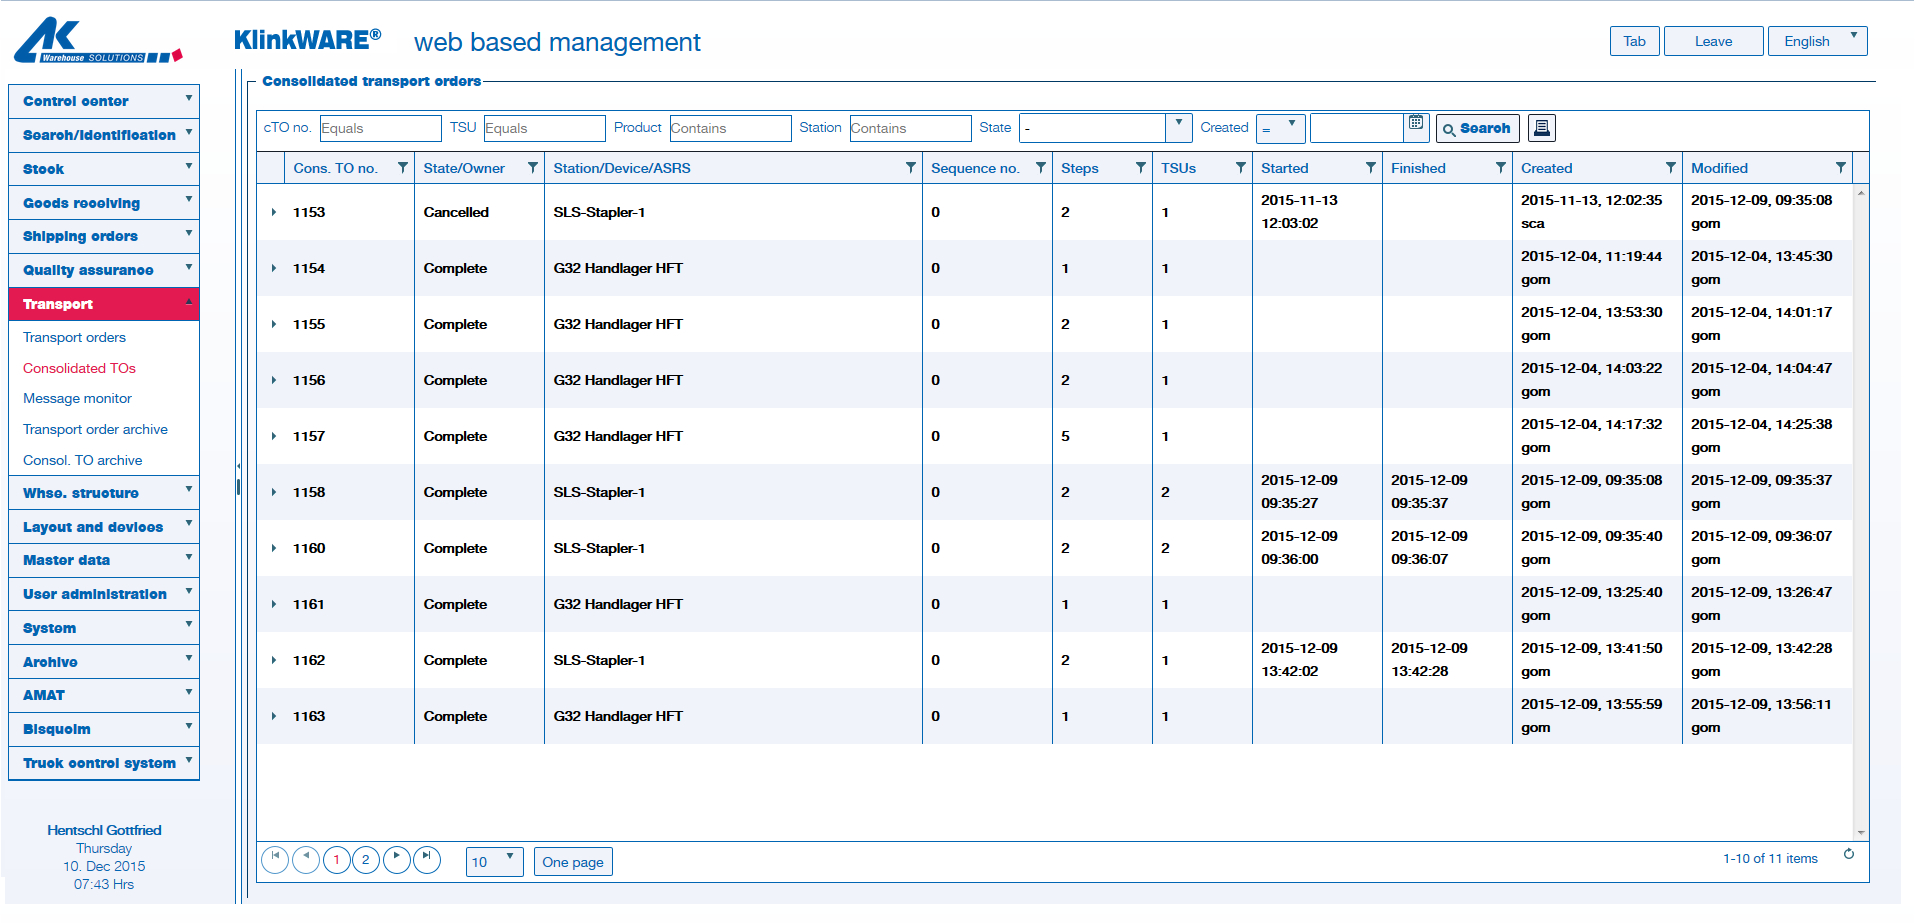
Task: Expand the Whse. structure menu
Action: click(x=104, y=493)
